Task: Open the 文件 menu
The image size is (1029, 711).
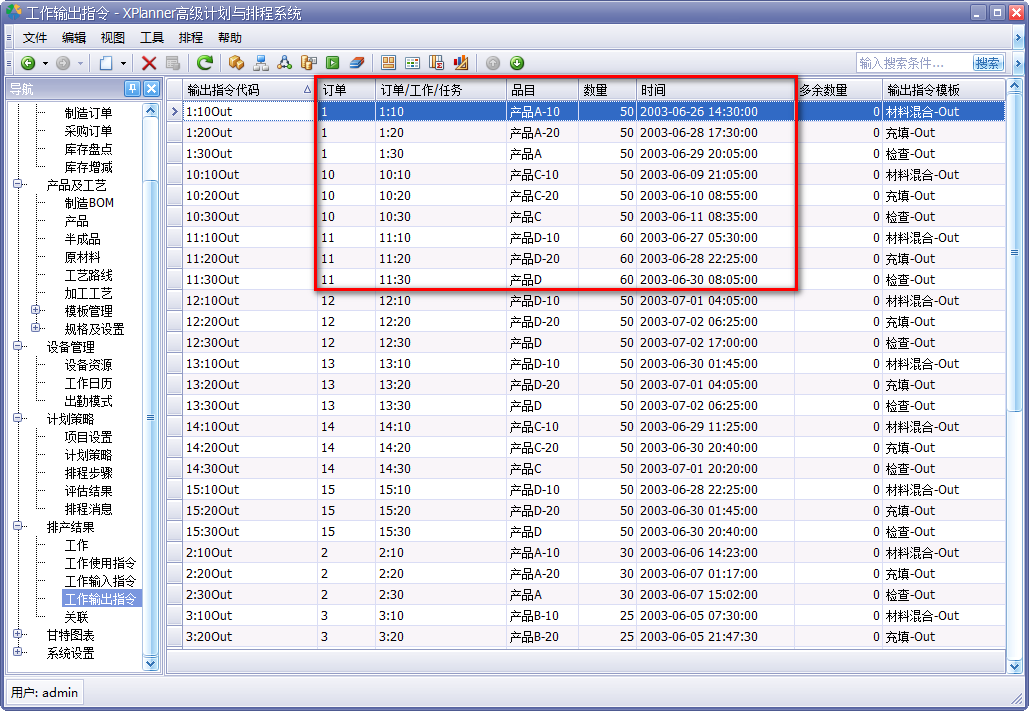Action: pyautogui.click(x=35, y=37)
